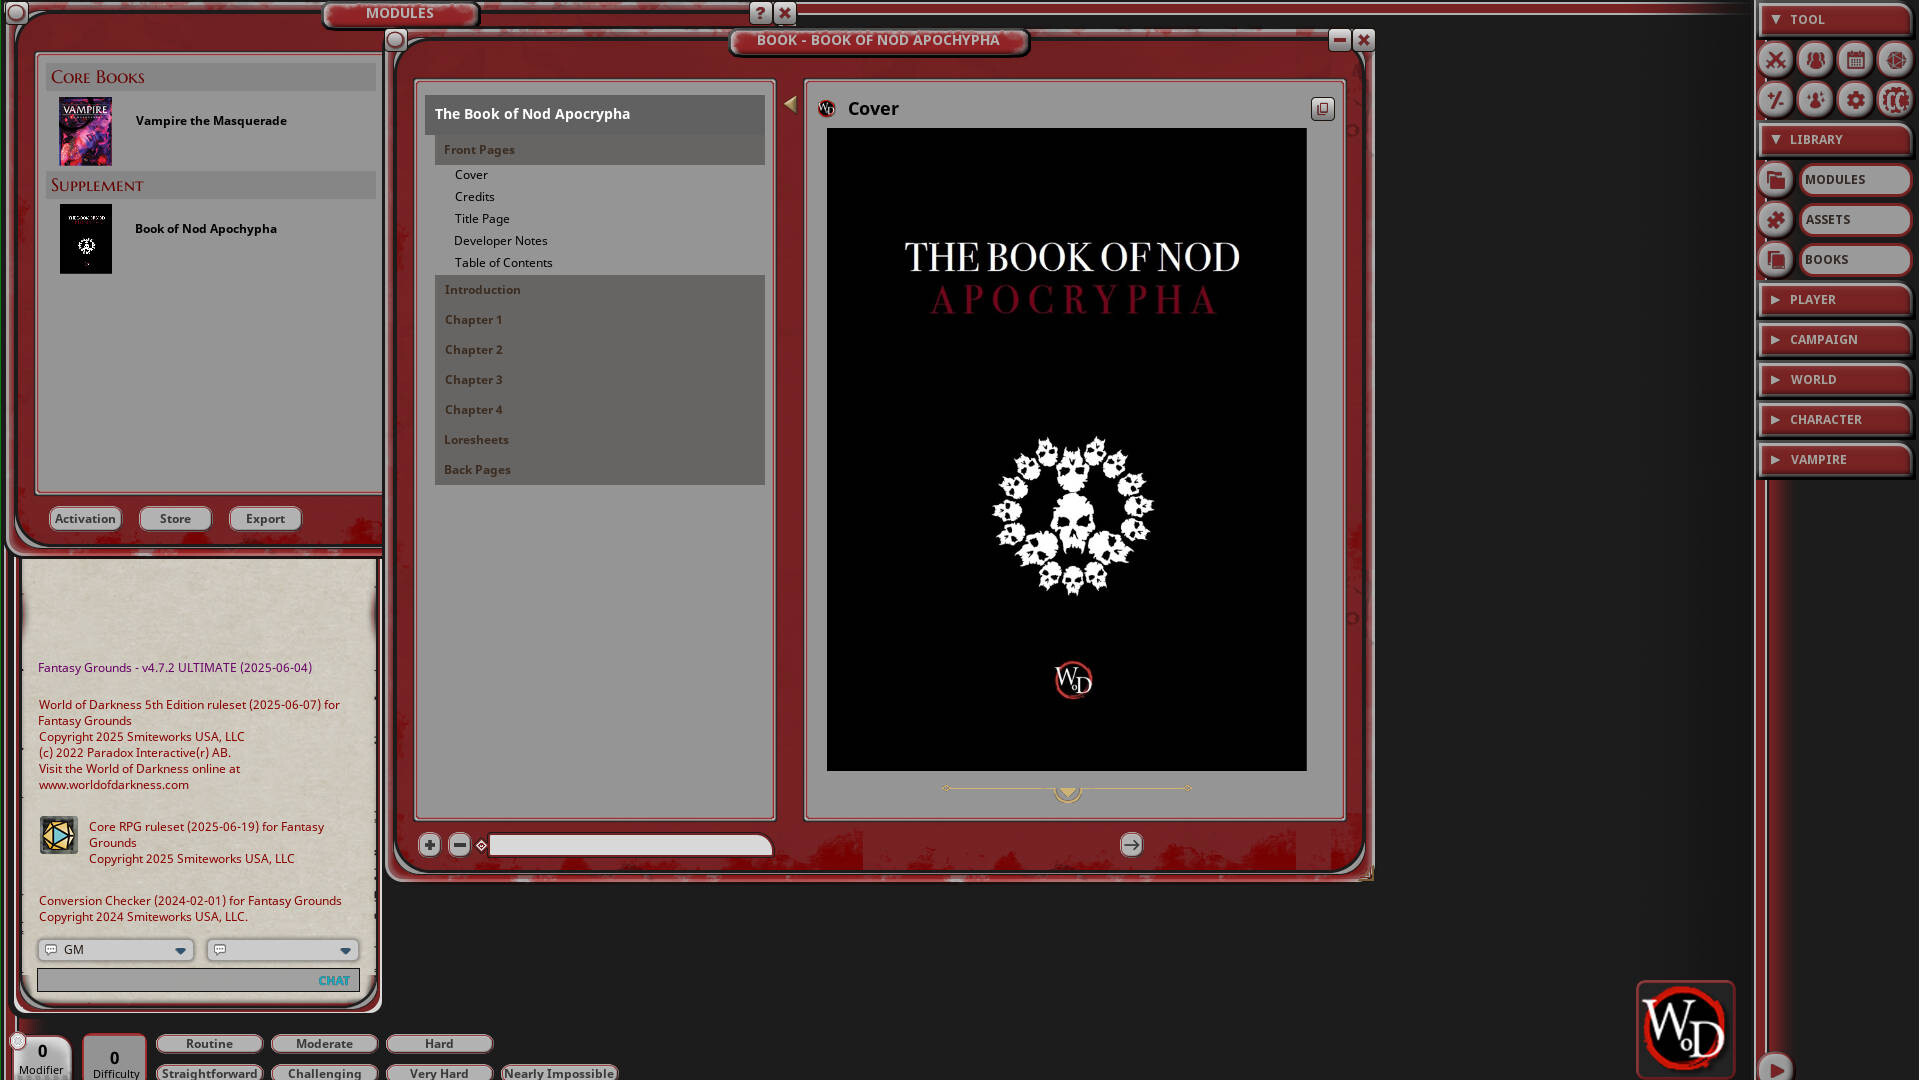Click the Modules folder icon in Library
Viewport: 1920px width, 1080px height.
point(1775,180)
